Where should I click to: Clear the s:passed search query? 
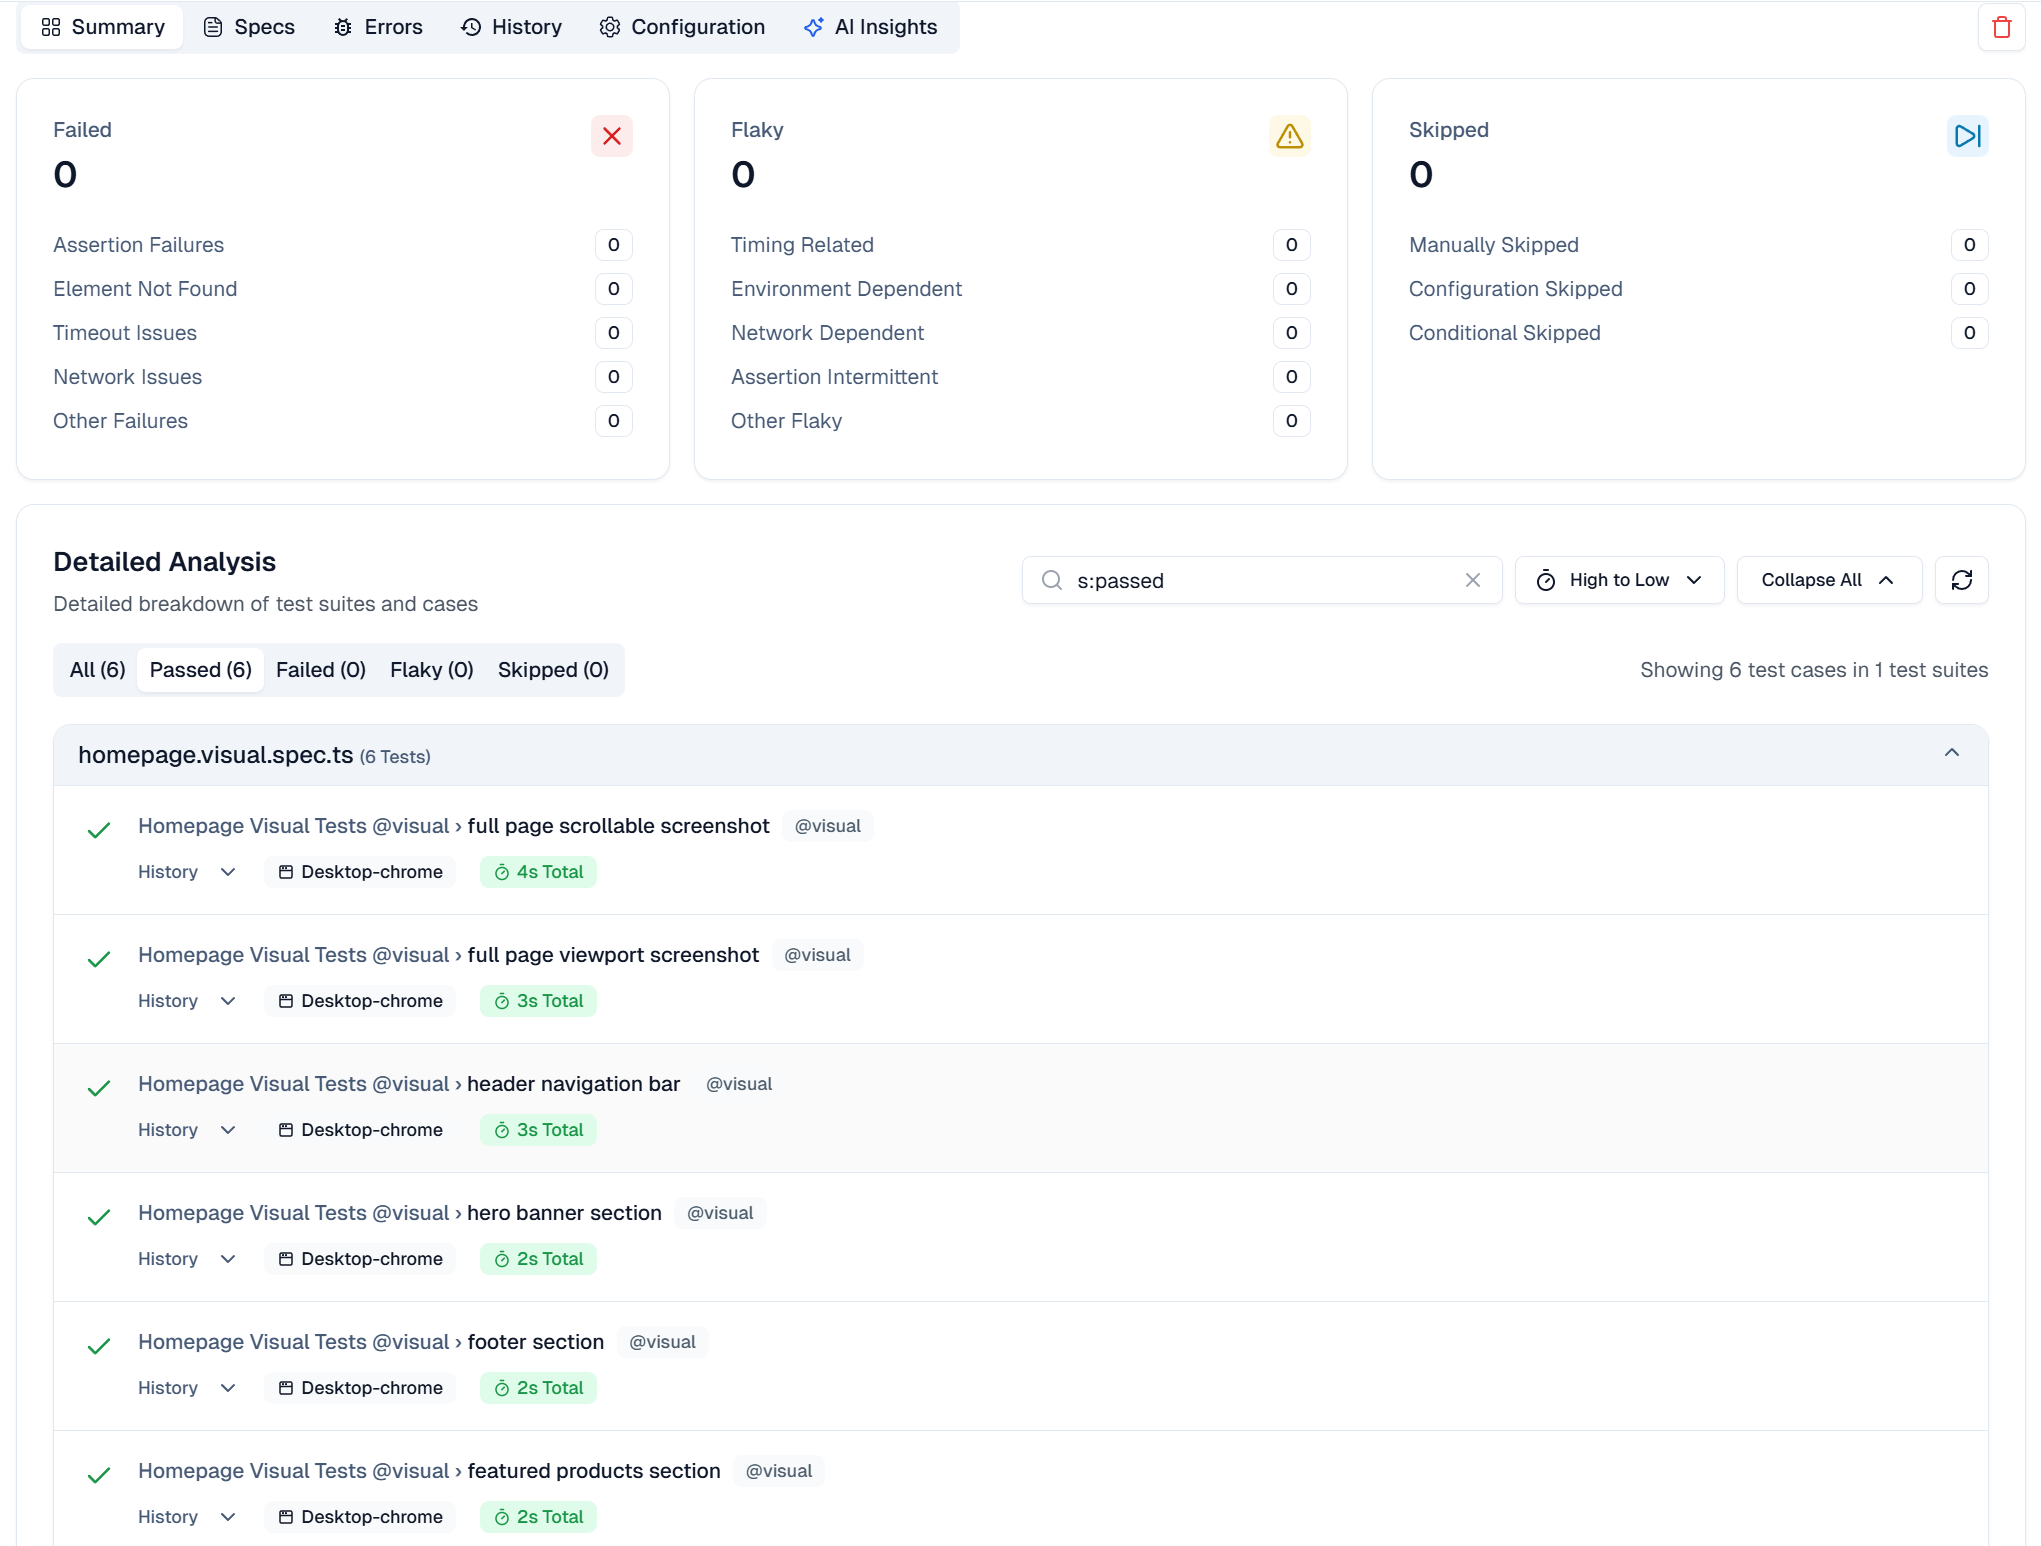[x=1472, y=580]
